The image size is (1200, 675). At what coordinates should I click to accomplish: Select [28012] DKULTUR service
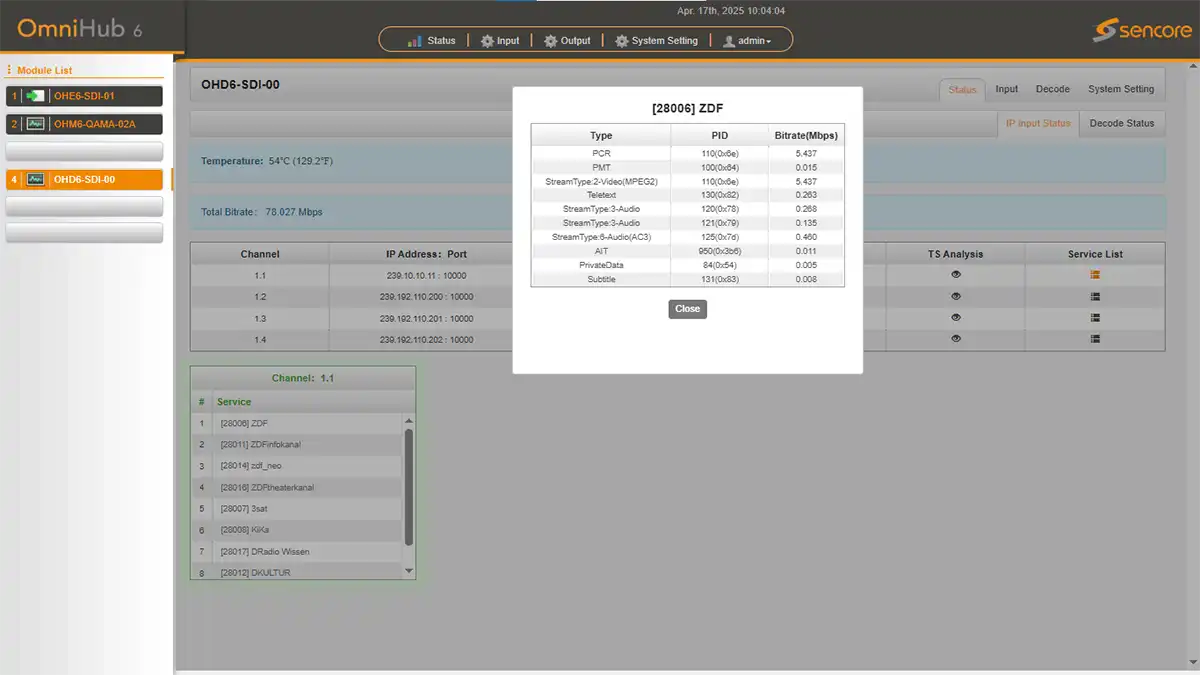click(x=297, y=572)
